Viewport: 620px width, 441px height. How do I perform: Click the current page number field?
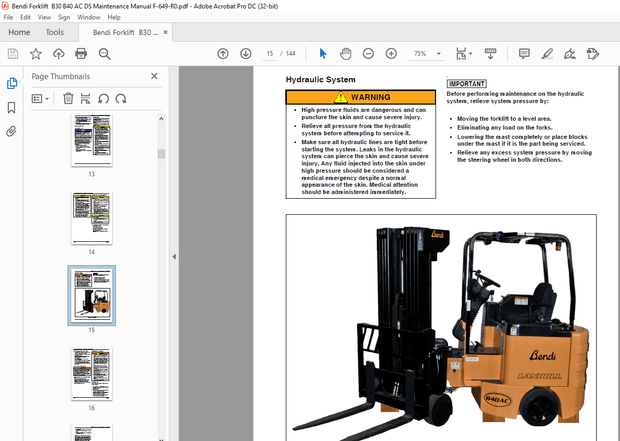tap(270, 53)
